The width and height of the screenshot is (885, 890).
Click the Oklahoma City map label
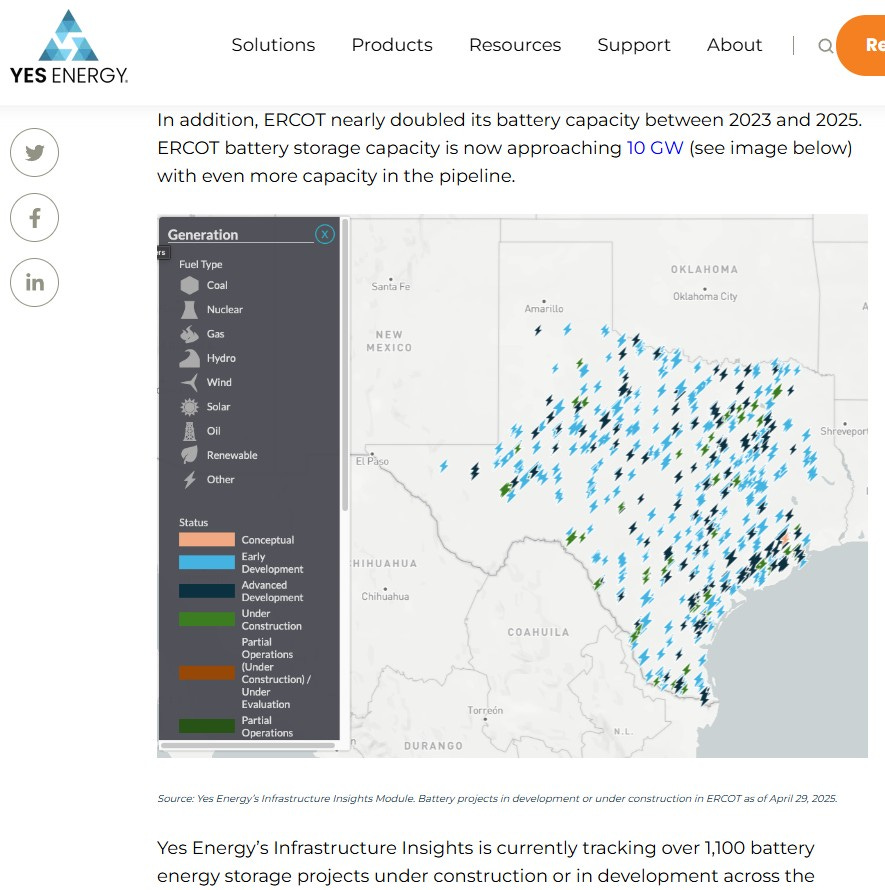pyautogui.click(x=705, y=296)
